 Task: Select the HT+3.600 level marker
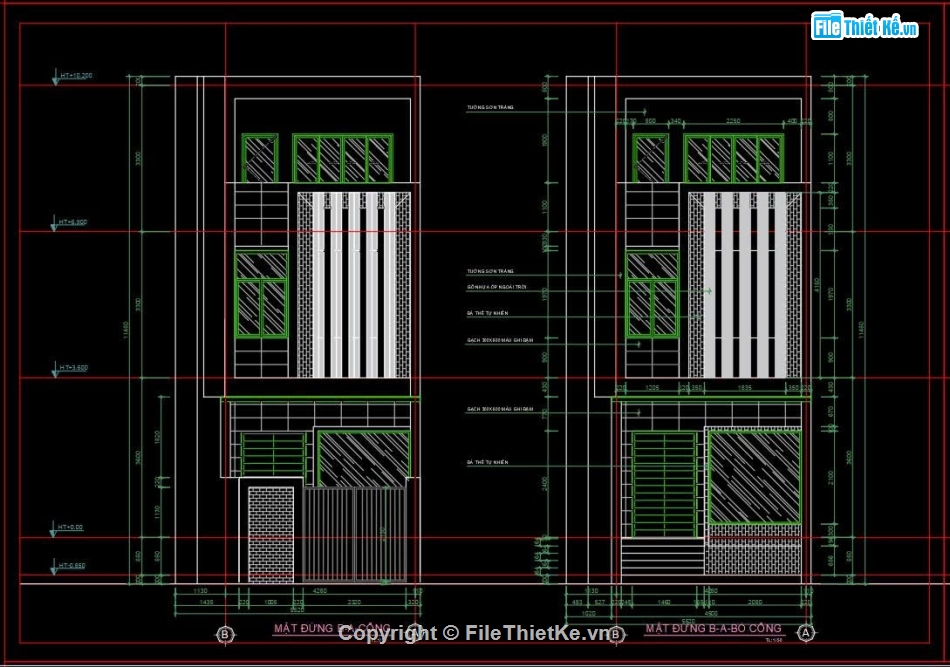pyautogui.click(x=73, y=368)
